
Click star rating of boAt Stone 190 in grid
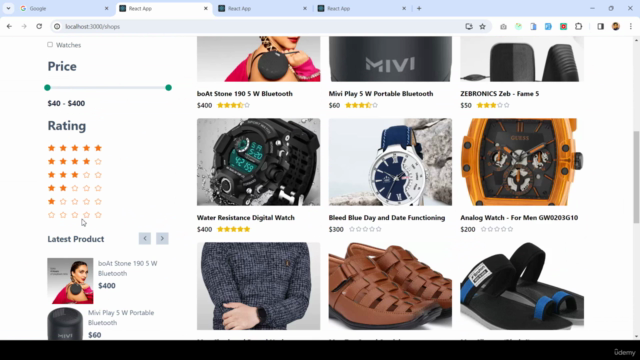(233, 105)
